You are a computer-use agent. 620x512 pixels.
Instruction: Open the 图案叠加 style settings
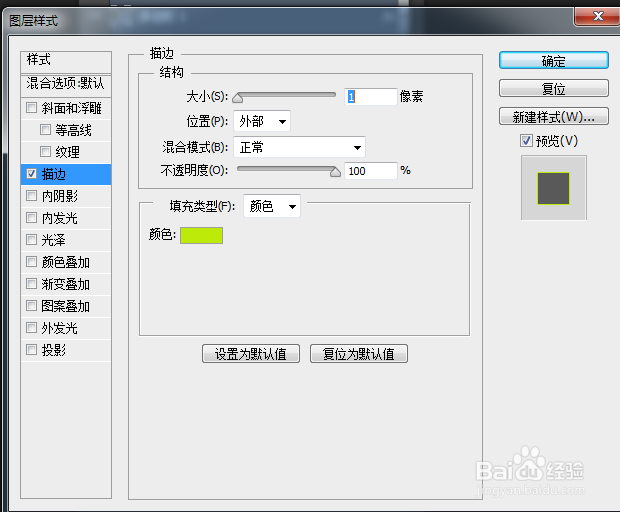66,306
